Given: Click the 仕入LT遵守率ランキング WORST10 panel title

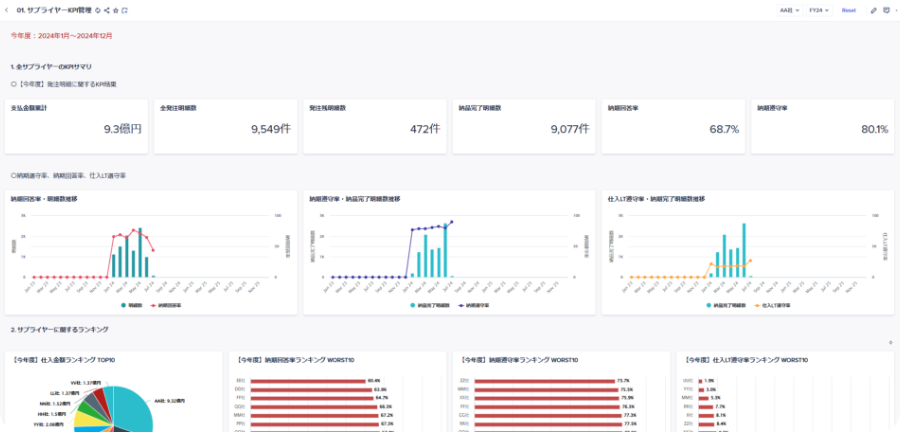Looking at the screenshot, I should pos(745,360).
